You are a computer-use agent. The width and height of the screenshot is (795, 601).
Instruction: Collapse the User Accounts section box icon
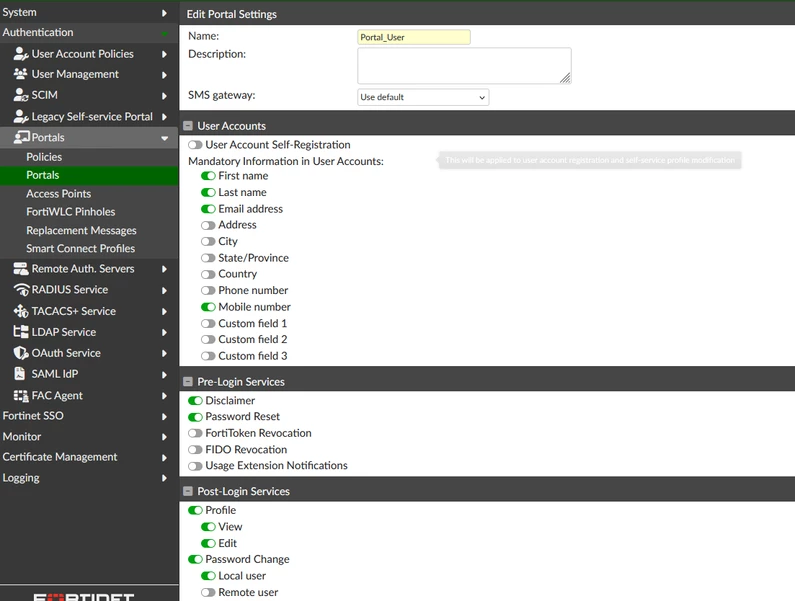point(188,126)
